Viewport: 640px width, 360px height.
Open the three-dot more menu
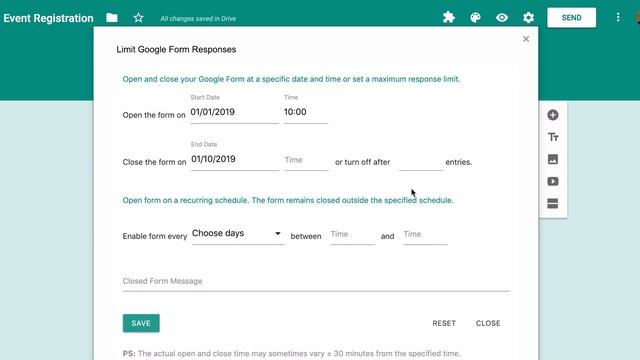618,17
